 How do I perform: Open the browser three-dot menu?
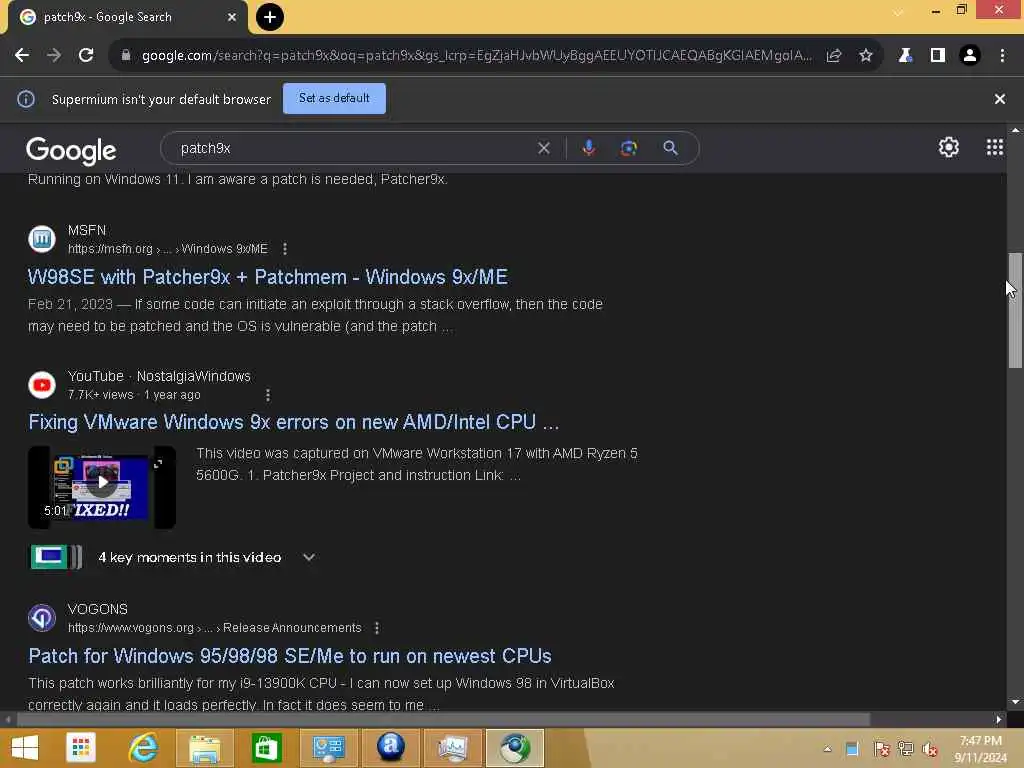1002,56
